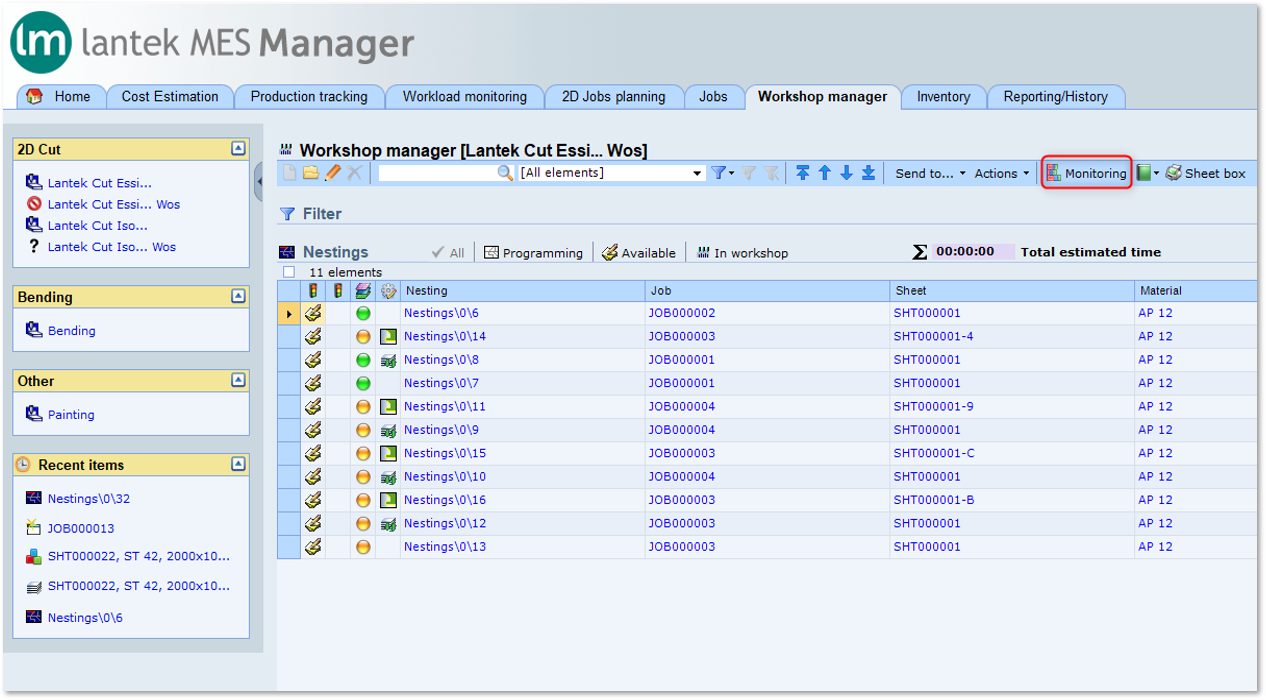Toggle the In workshop nestings filter
The width and height of the screenshot is (1266, 700).
[x=742, y=253]
